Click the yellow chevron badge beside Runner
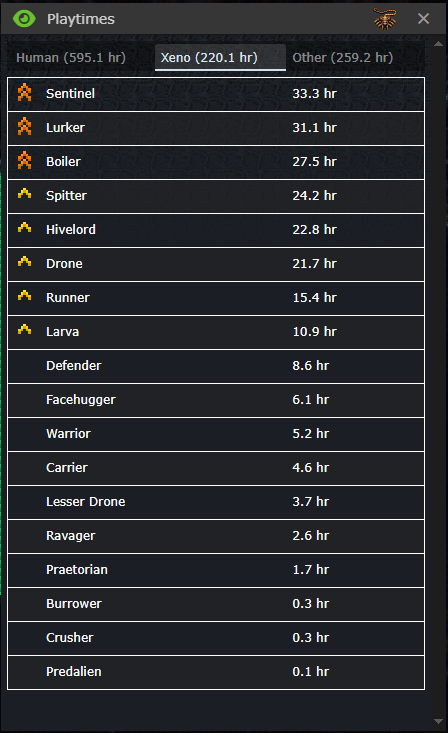 [x=25, y=296]
